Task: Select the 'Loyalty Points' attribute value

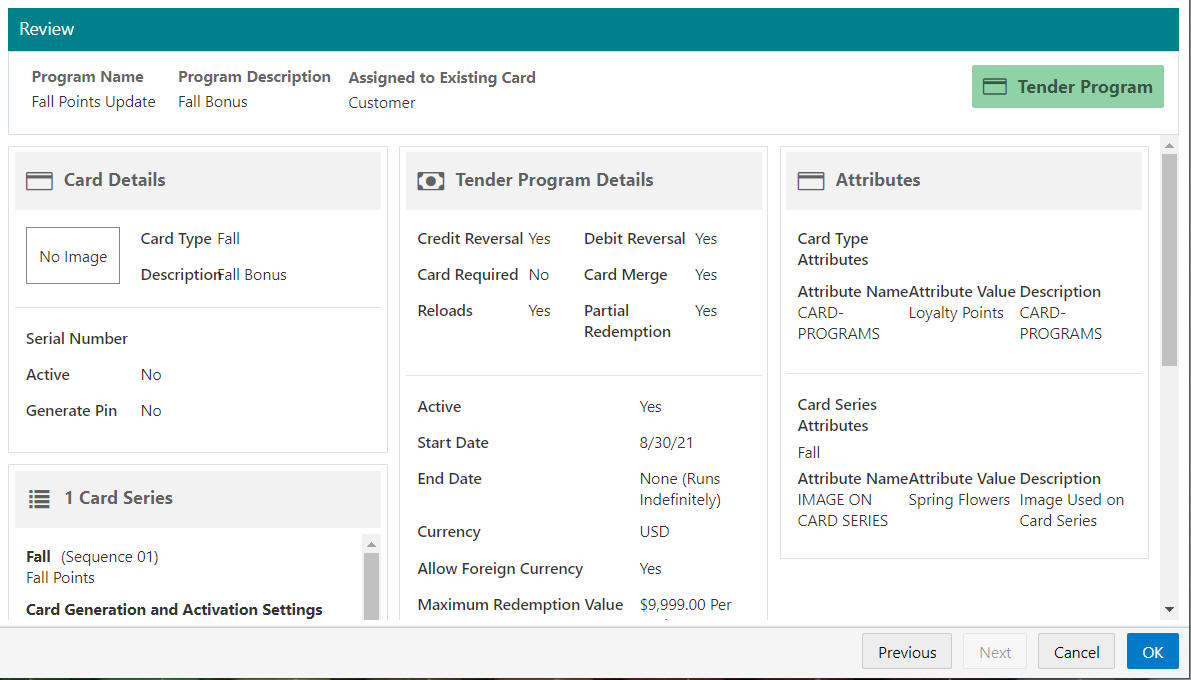Action: tap(956, 313)
